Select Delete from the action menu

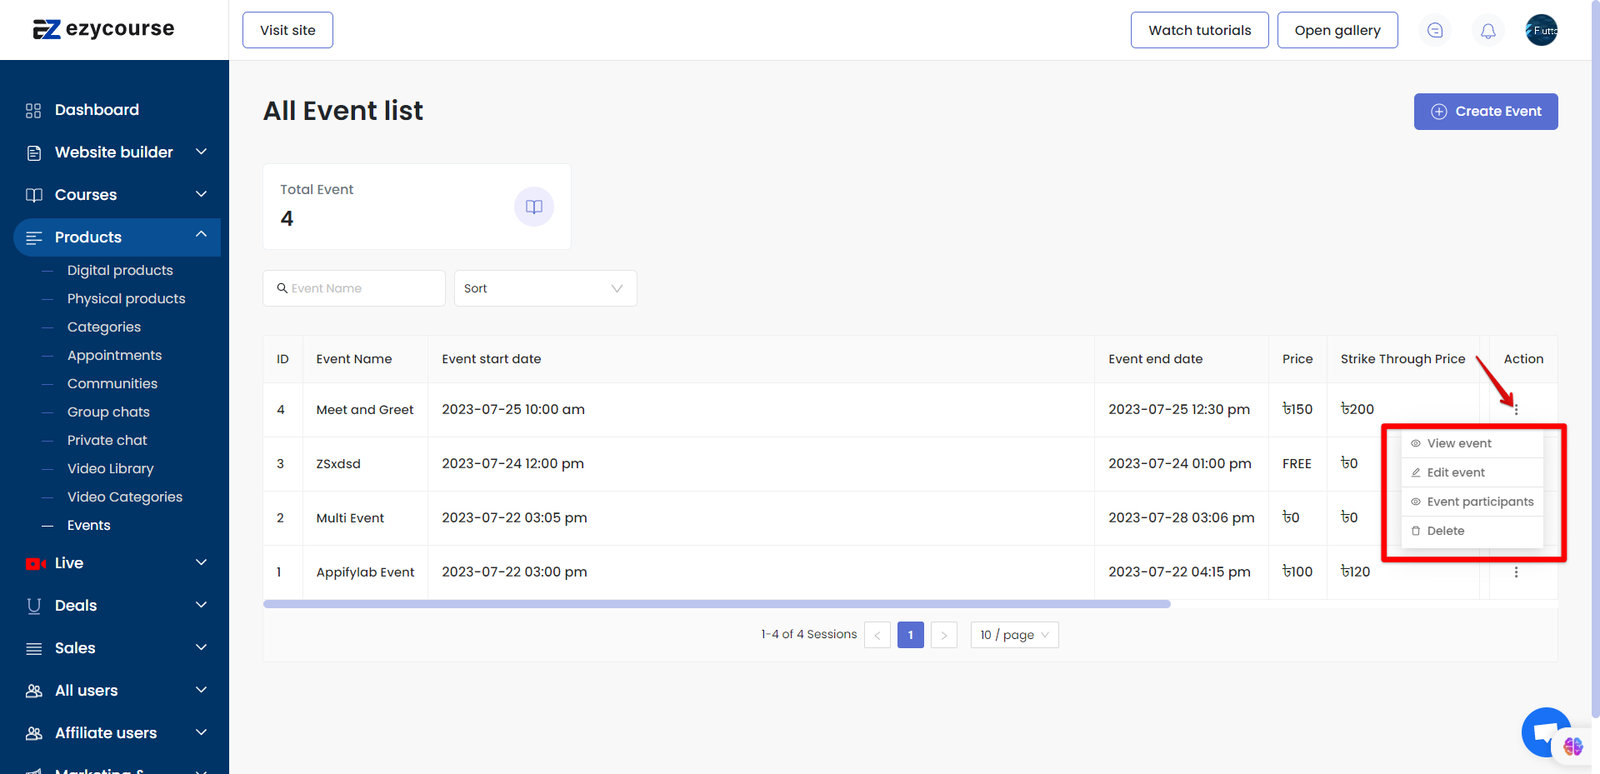click(1445, 531)
